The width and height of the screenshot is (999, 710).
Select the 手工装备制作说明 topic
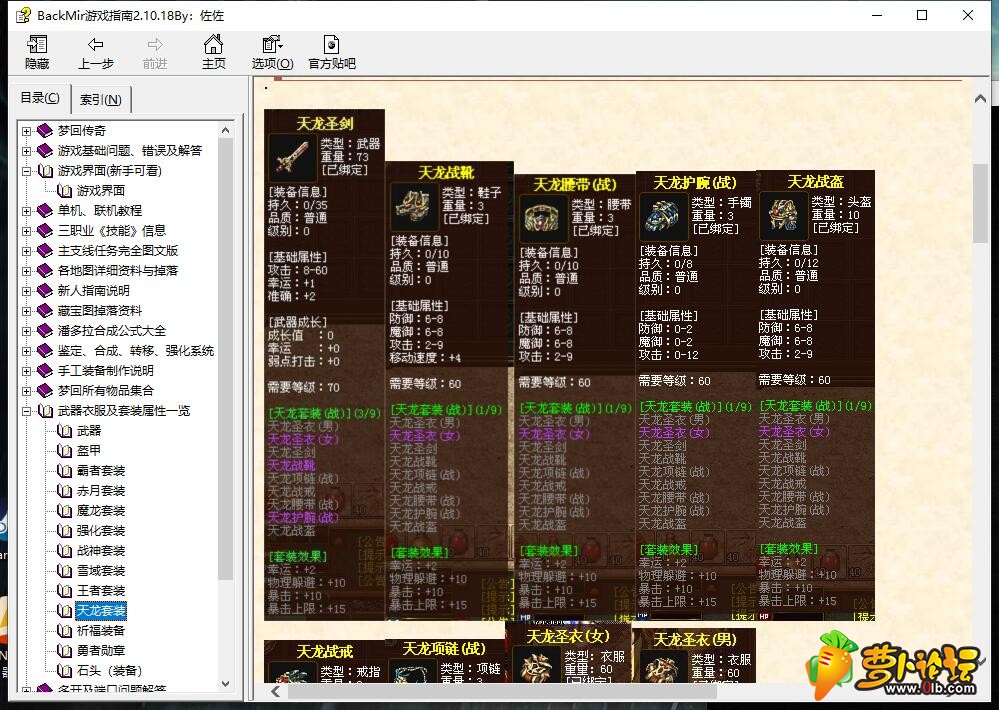pyautogui.click(x=105, y=370)
